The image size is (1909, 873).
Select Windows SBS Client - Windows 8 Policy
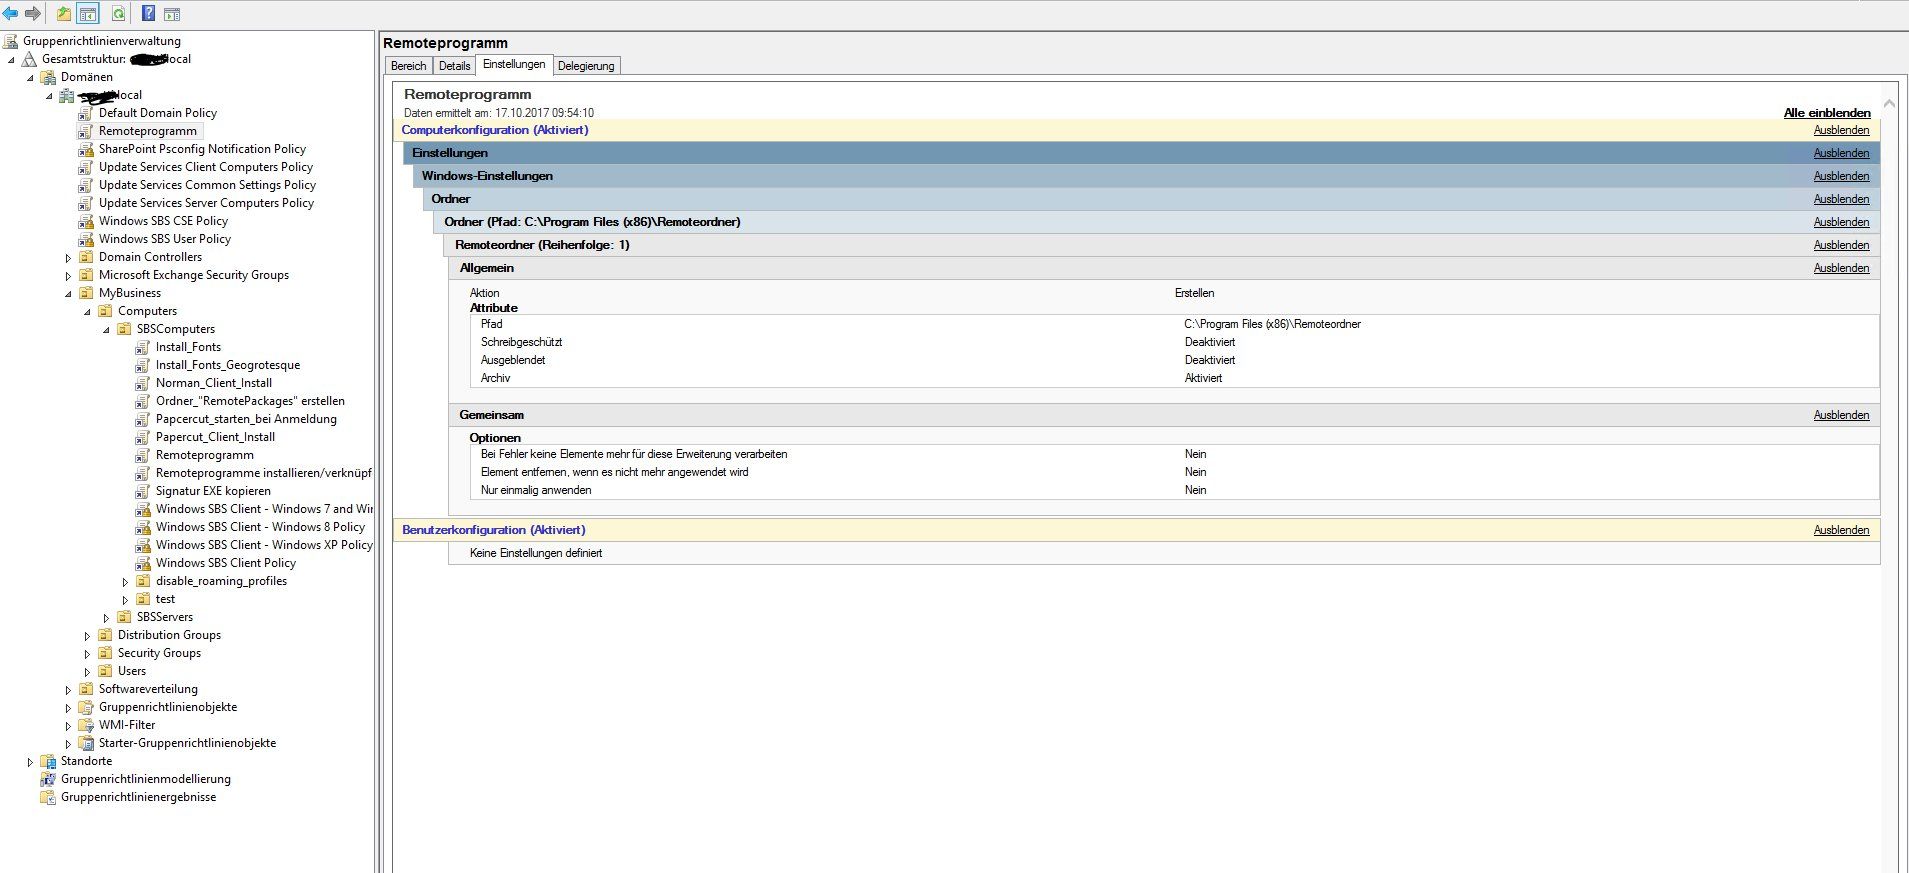click(260, 527)
